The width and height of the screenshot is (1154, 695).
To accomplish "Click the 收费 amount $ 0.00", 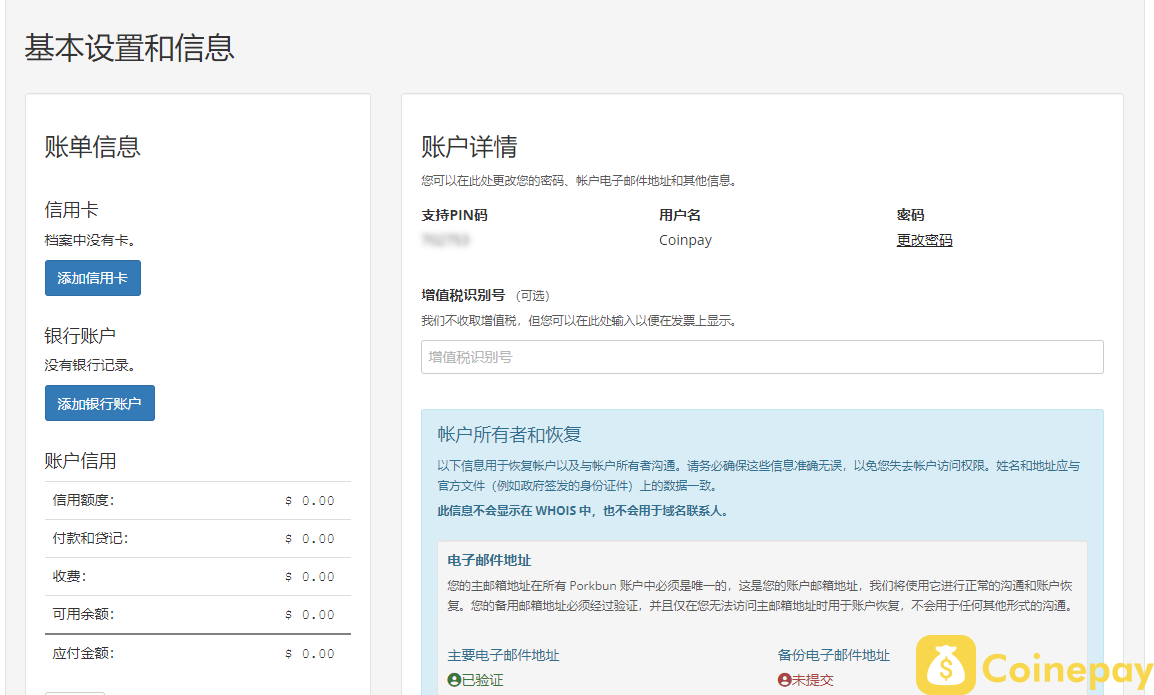I will point(310,577).
